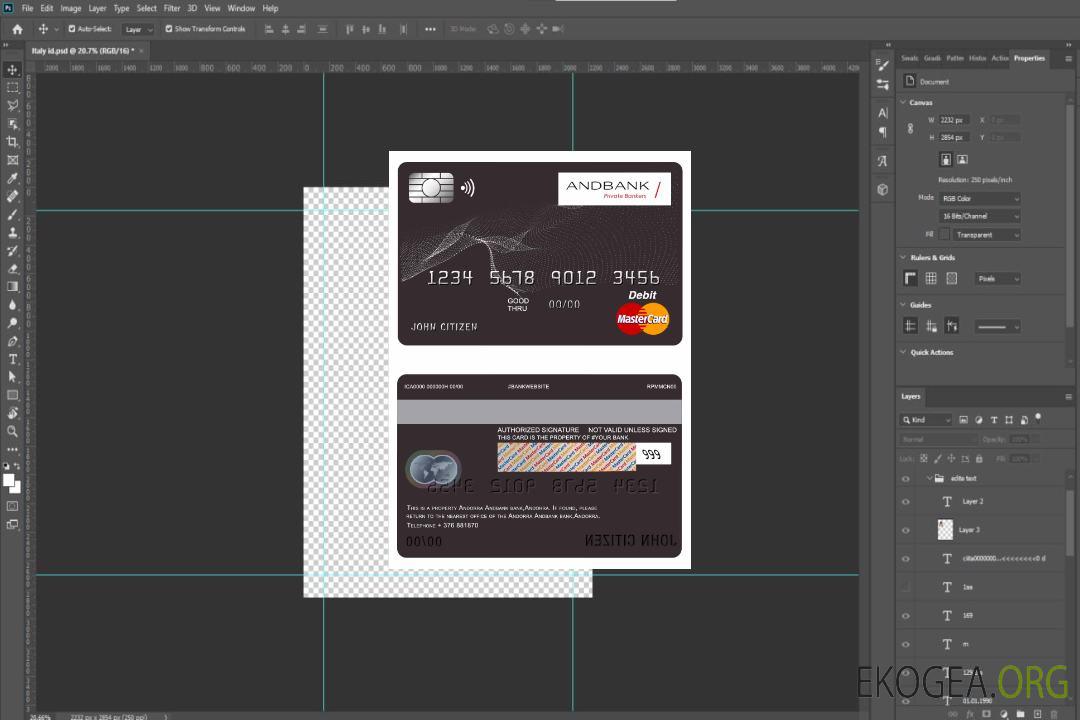Collapse the adita text group
Screen dimensions: 1080x720
(929, 478)
